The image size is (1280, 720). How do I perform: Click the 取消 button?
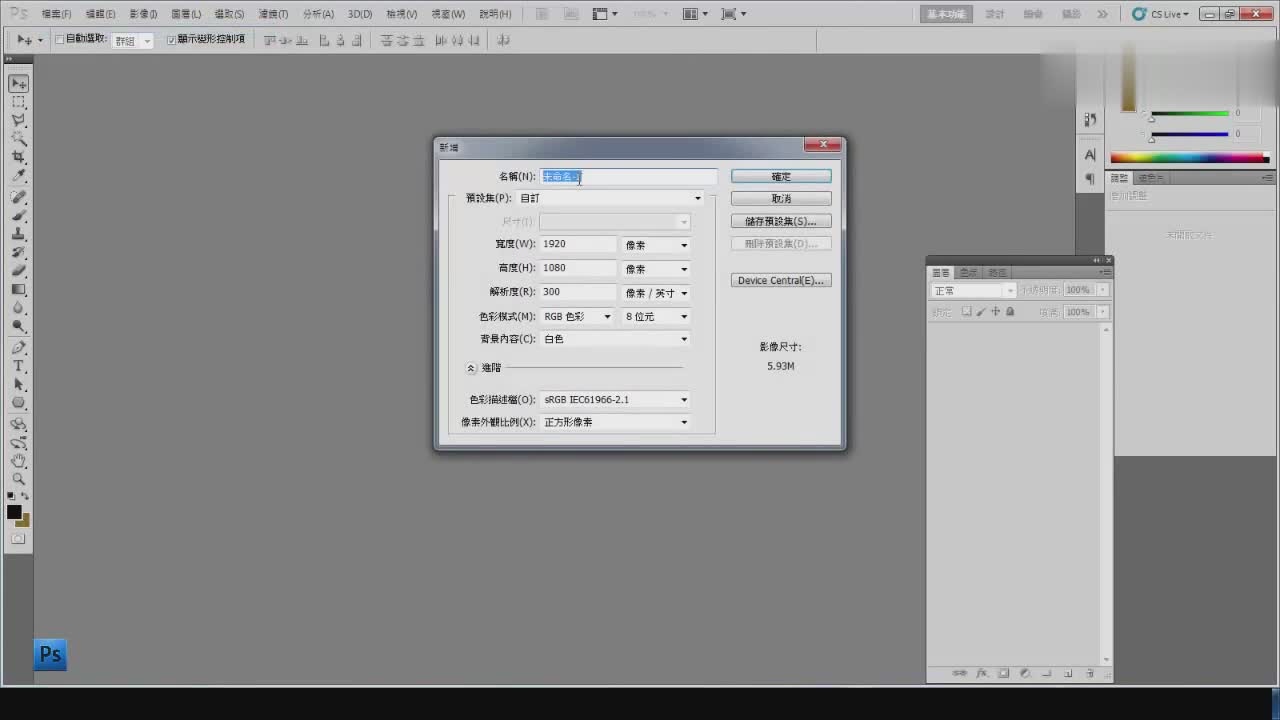[781, 198]
